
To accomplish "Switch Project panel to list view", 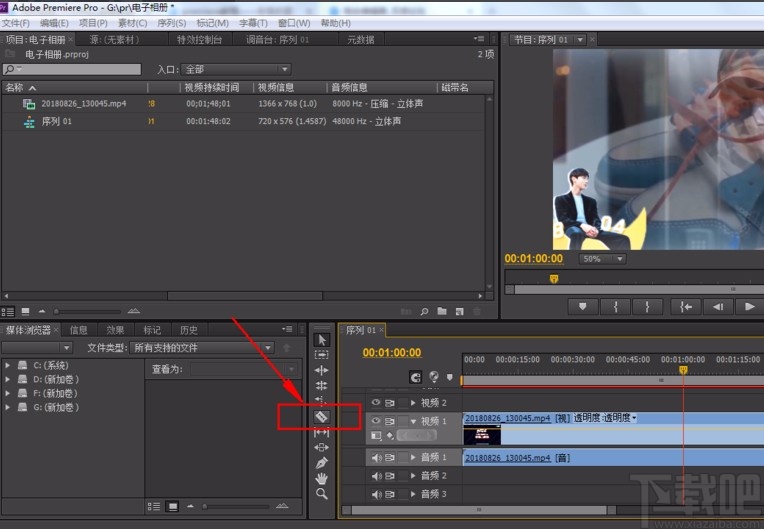I will click(8, 311).
